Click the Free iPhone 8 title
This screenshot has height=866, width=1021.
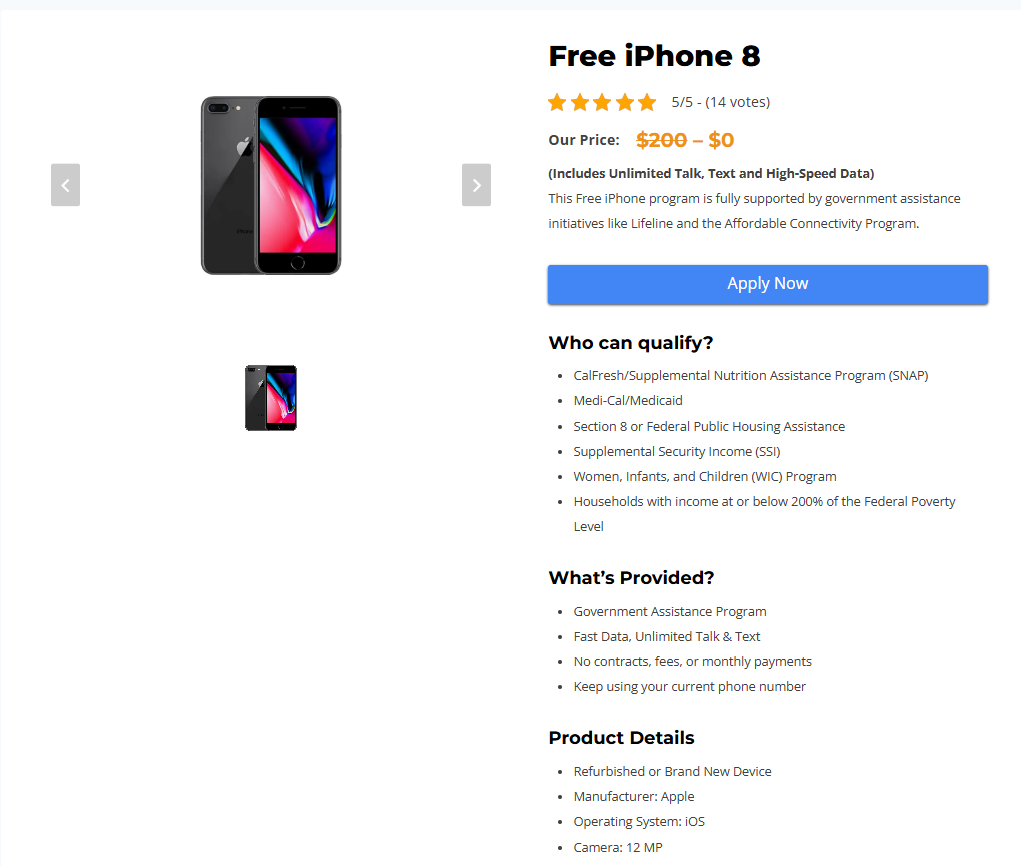point(654,56)
